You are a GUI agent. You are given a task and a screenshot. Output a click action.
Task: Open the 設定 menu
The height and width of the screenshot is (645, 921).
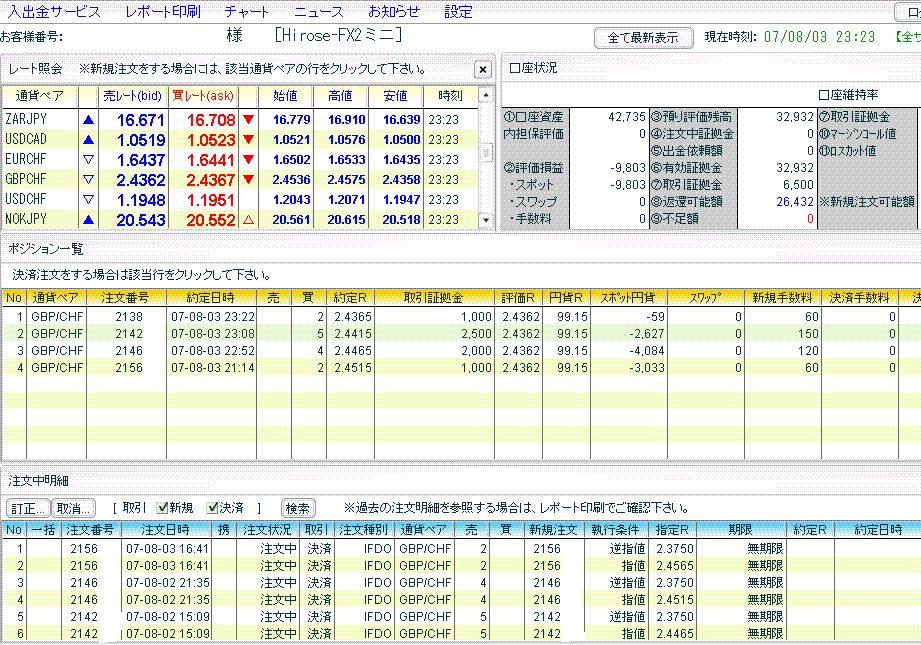[458, 11]
